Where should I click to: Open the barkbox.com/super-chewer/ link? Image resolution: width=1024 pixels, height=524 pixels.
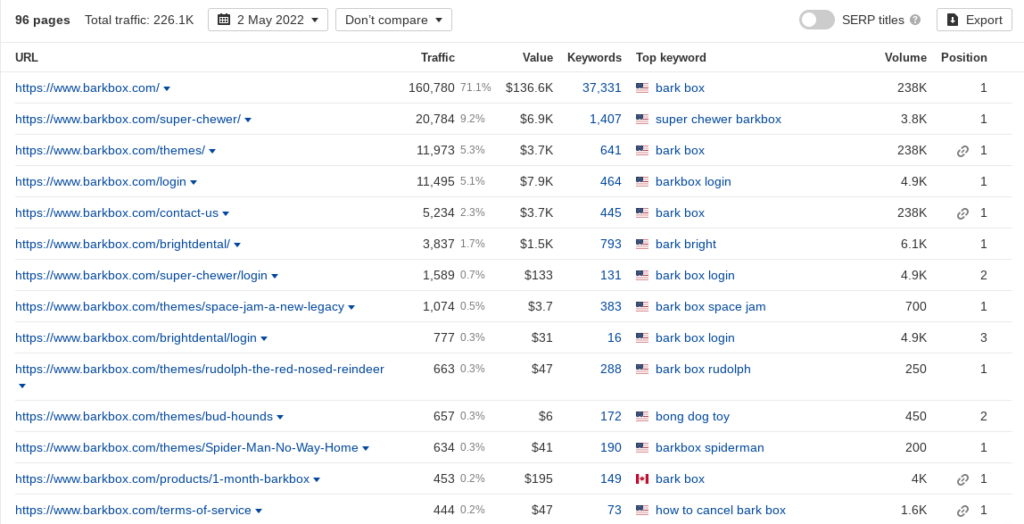128,119
